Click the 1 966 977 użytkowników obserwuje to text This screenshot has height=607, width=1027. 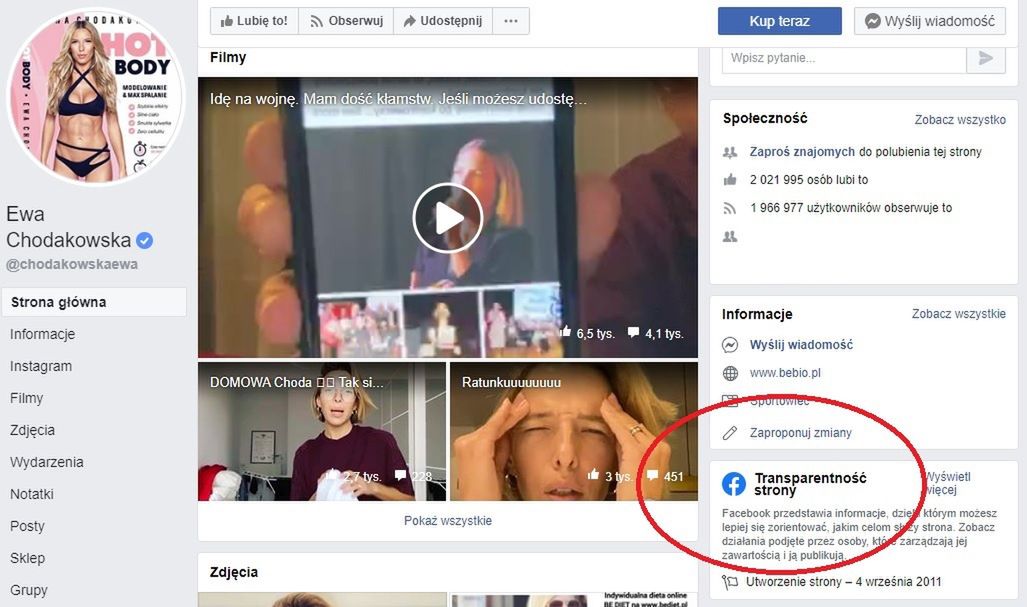[851, 208]
